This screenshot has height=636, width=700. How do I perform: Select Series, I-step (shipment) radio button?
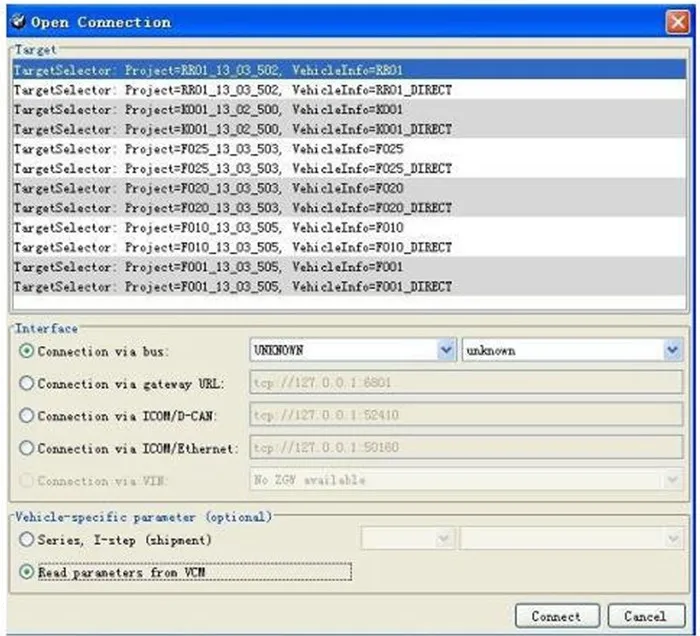point(26,540)
